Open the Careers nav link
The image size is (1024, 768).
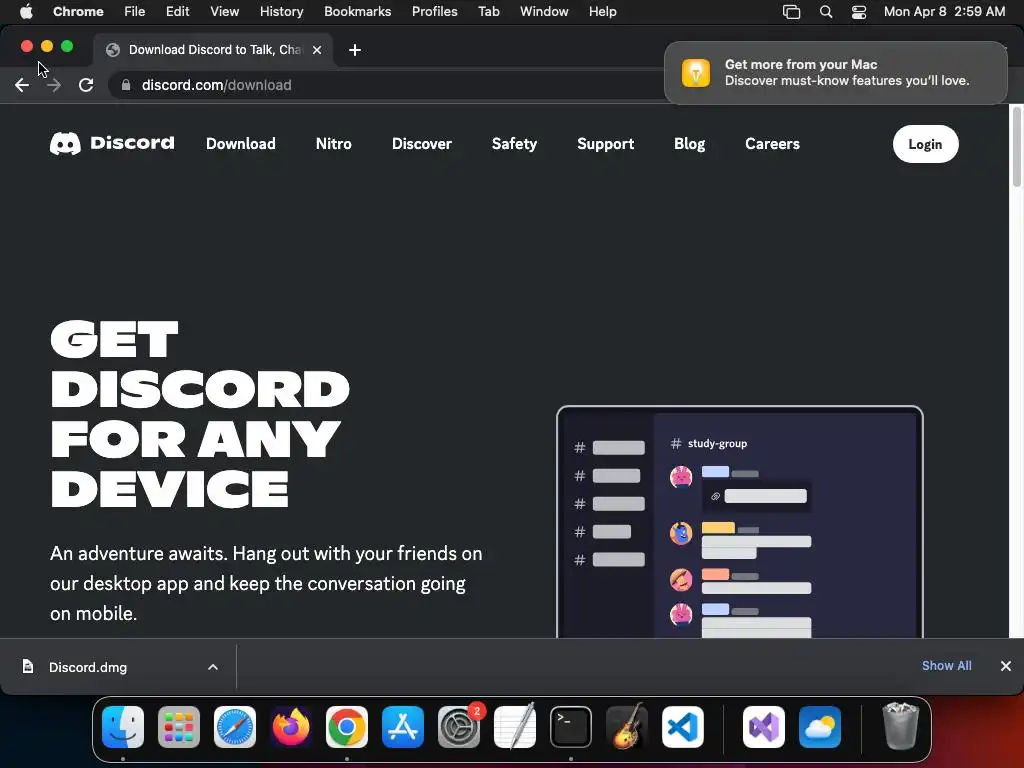(772, 144)
